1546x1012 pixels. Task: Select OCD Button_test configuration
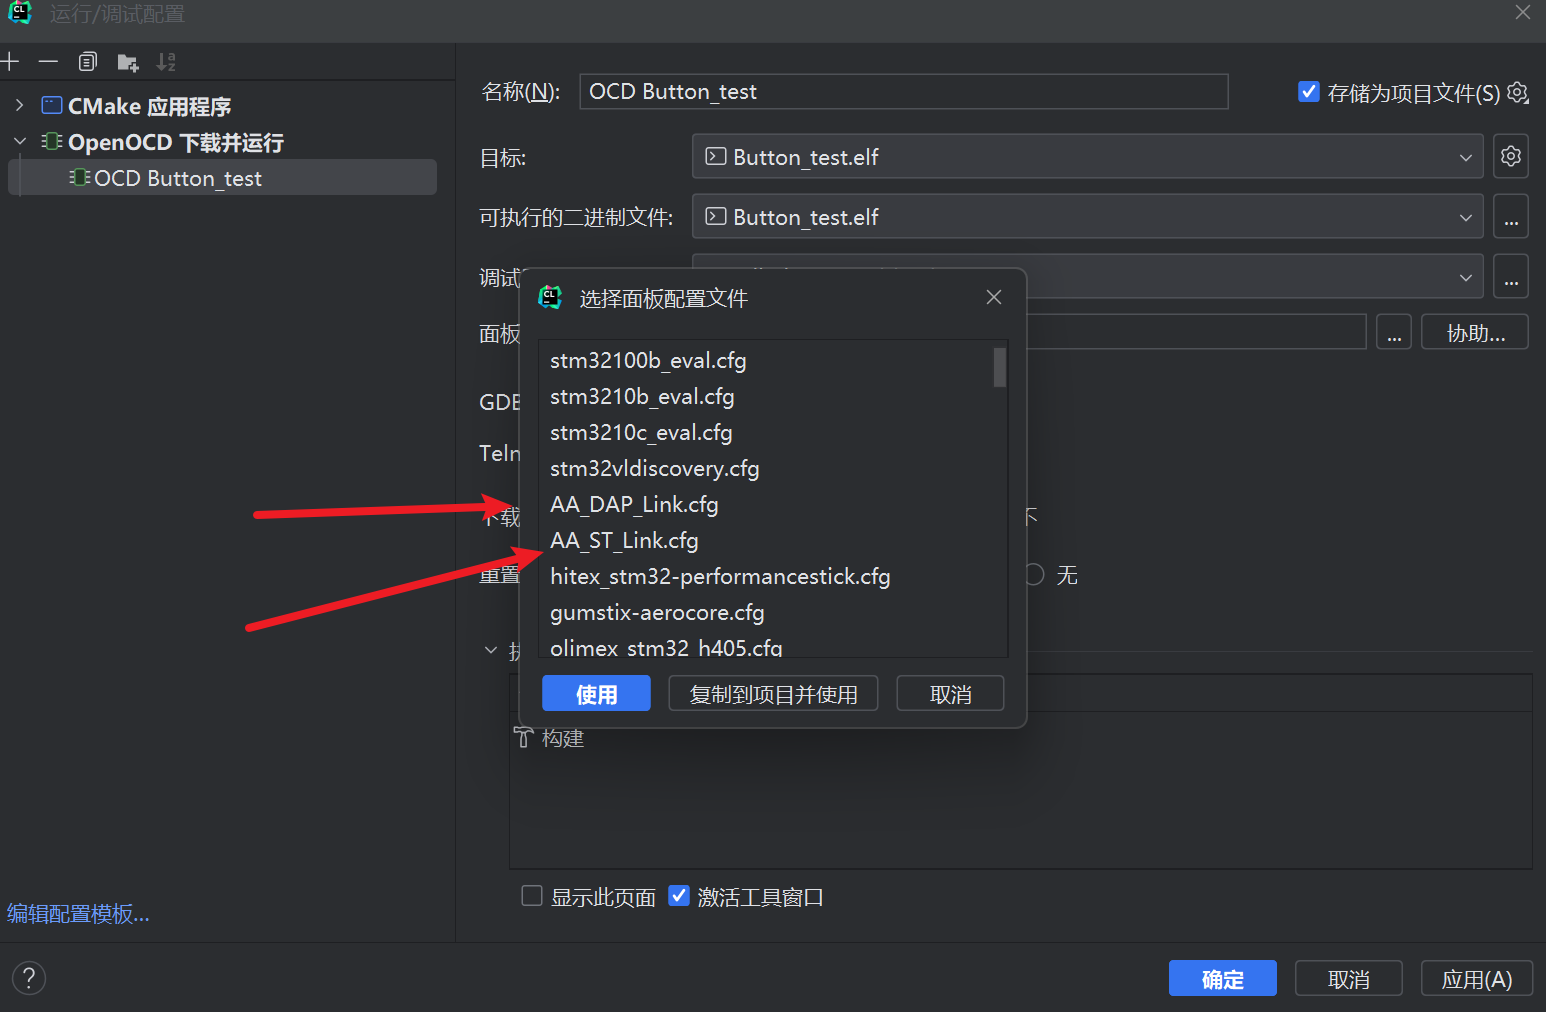pos(222,178)
